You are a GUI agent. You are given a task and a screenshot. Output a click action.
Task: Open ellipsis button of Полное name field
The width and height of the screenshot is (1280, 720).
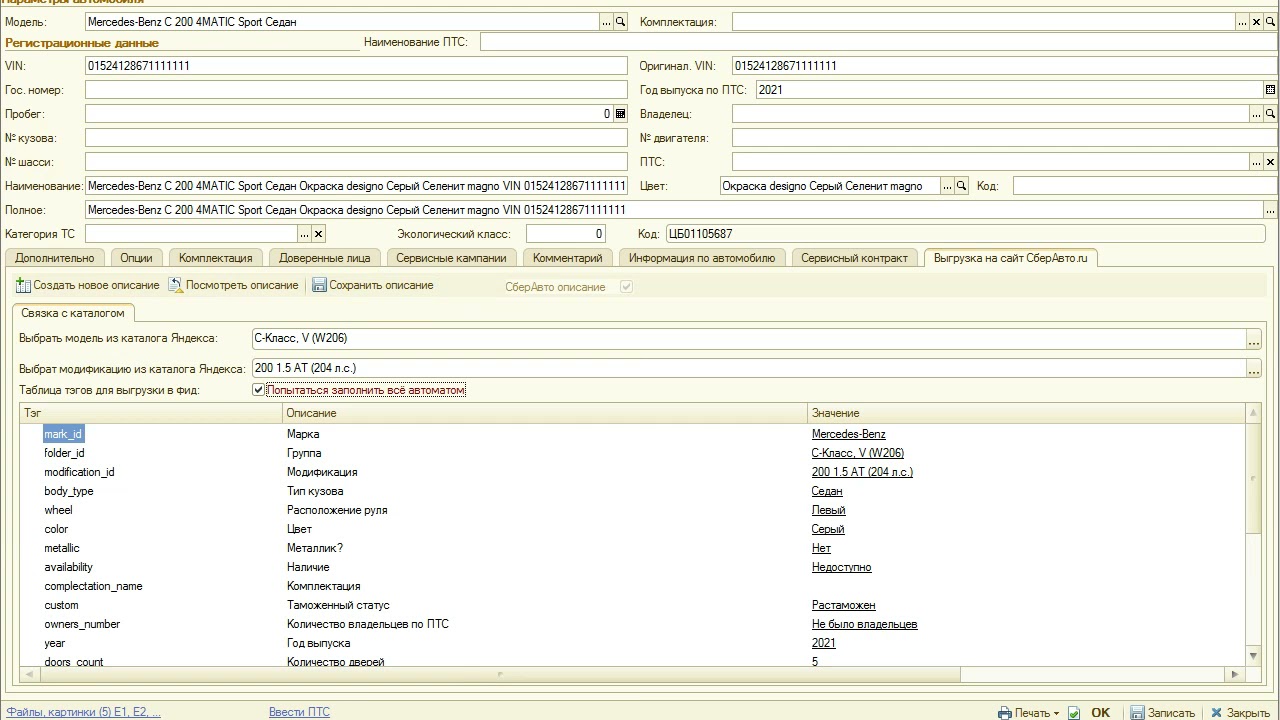point(1271,210)
